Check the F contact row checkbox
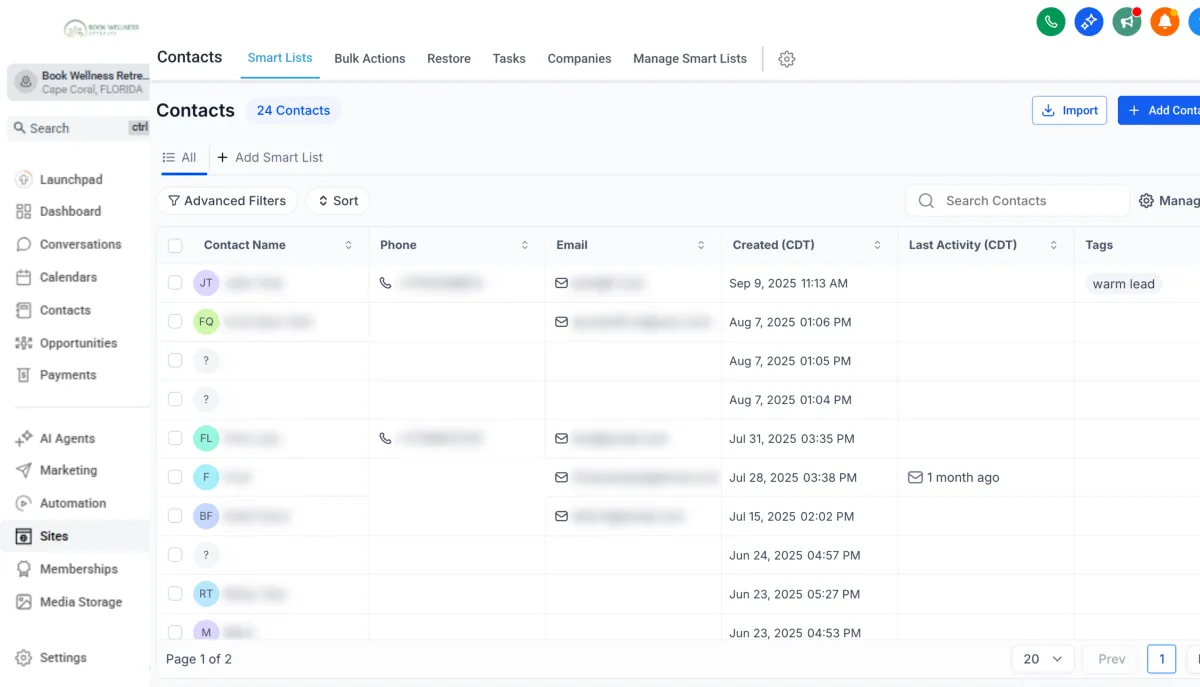The height and width of the screenshot is (687, 1200). point(175,477)
